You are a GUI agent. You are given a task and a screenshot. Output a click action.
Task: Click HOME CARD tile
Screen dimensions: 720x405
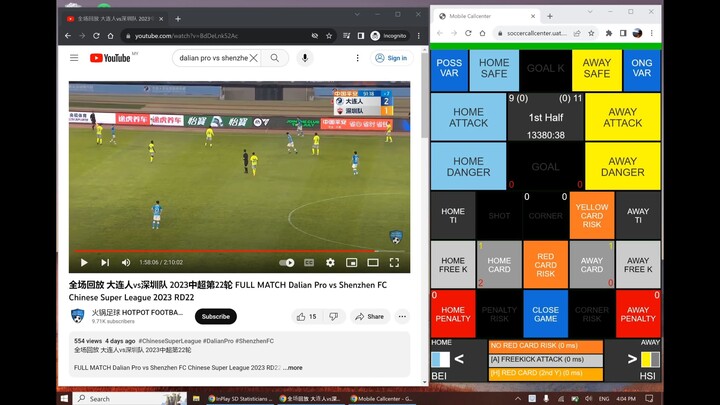(x=499, y=264)
